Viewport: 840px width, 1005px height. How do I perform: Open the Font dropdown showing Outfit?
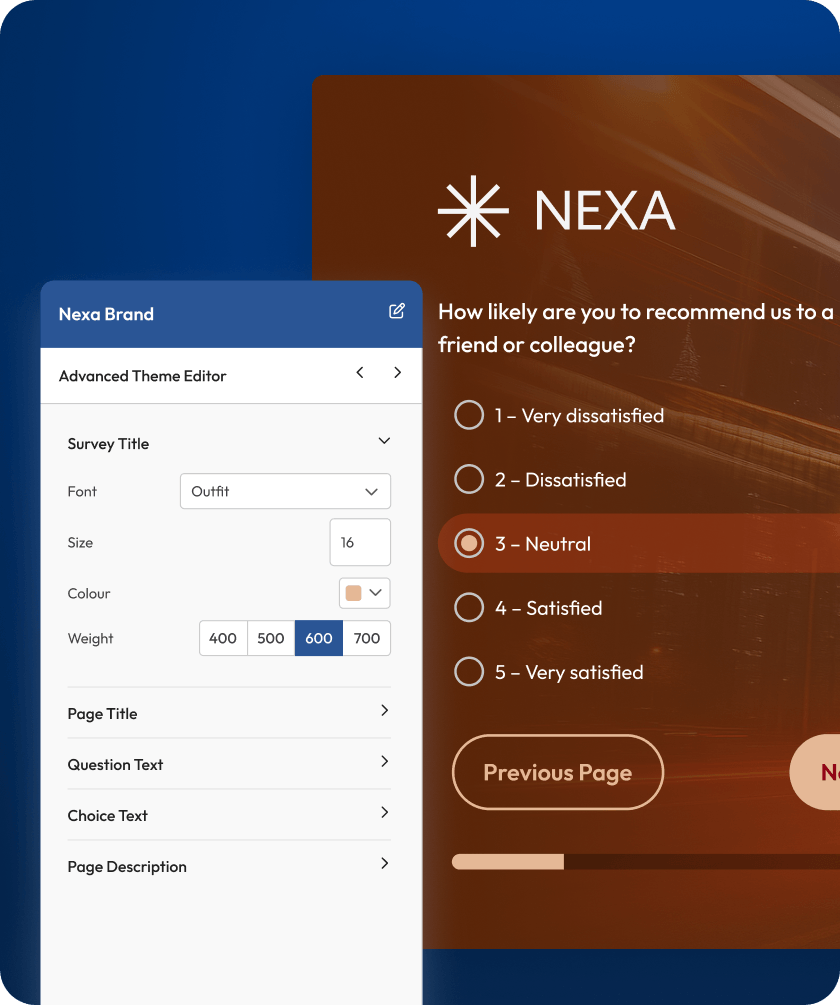285,491
